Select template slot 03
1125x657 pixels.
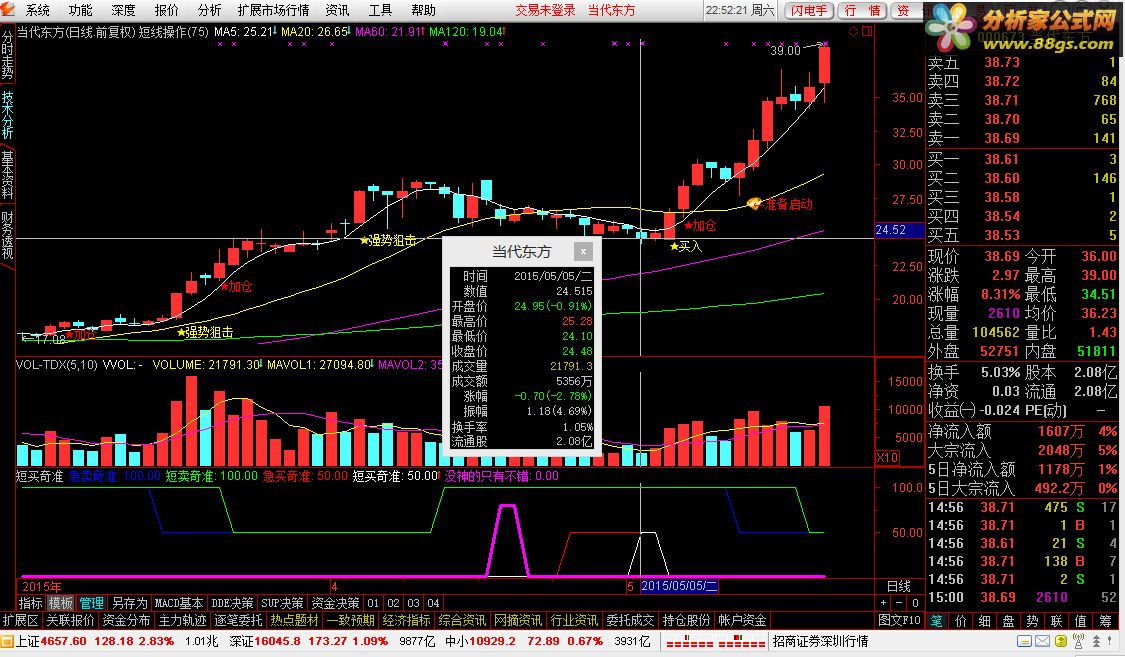(413, 603)
